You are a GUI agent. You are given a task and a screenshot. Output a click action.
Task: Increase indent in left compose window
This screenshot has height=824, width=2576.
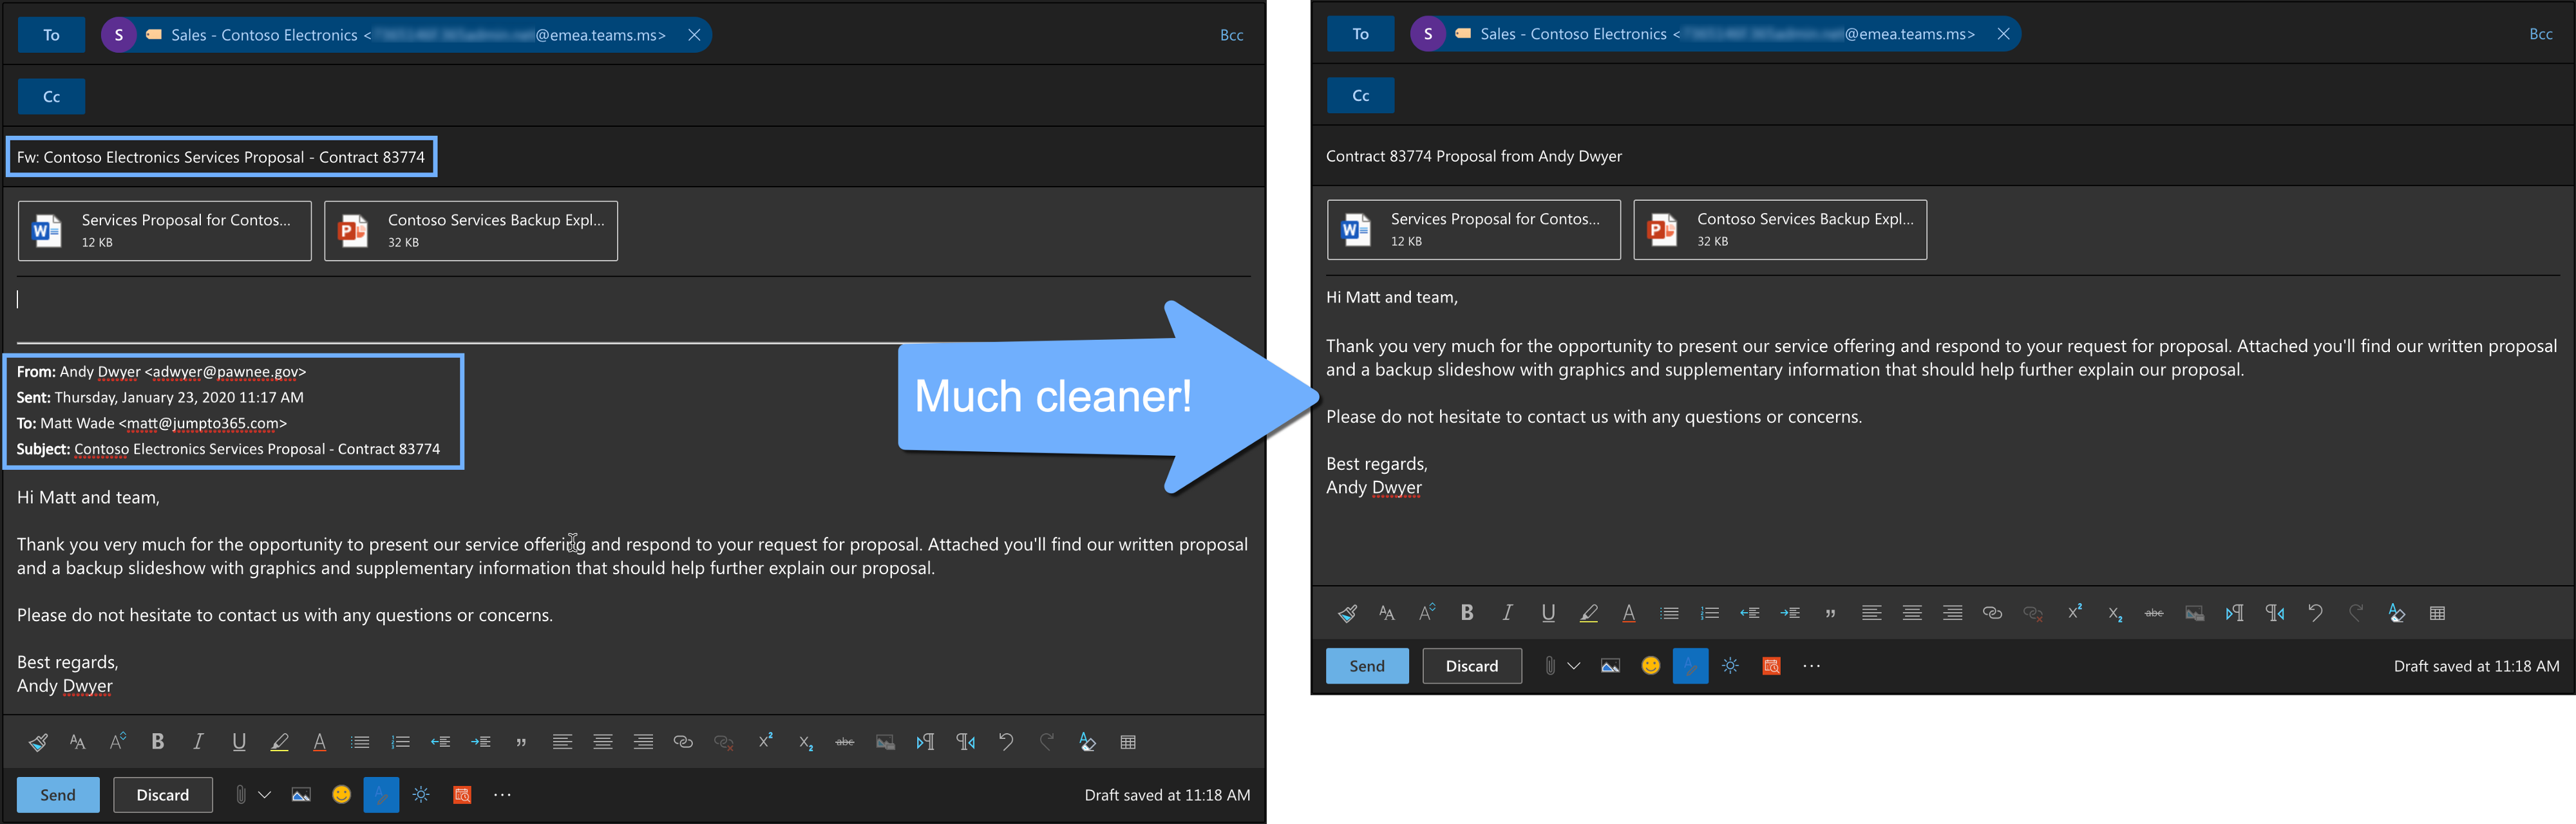click(481, 742)
